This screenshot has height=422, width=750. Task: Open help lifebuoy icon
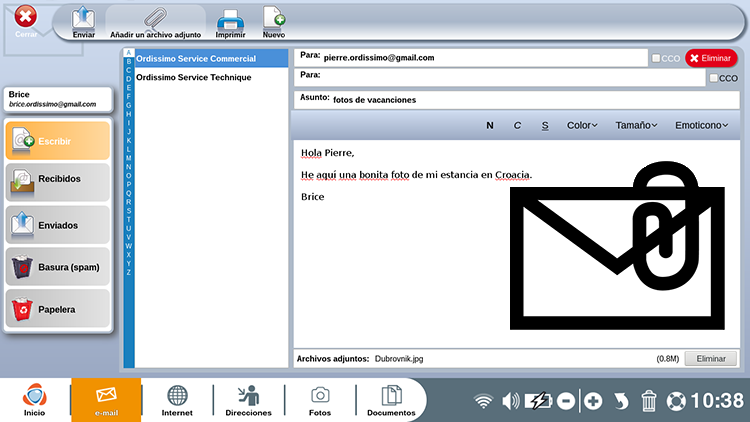[x=676, y=401]
